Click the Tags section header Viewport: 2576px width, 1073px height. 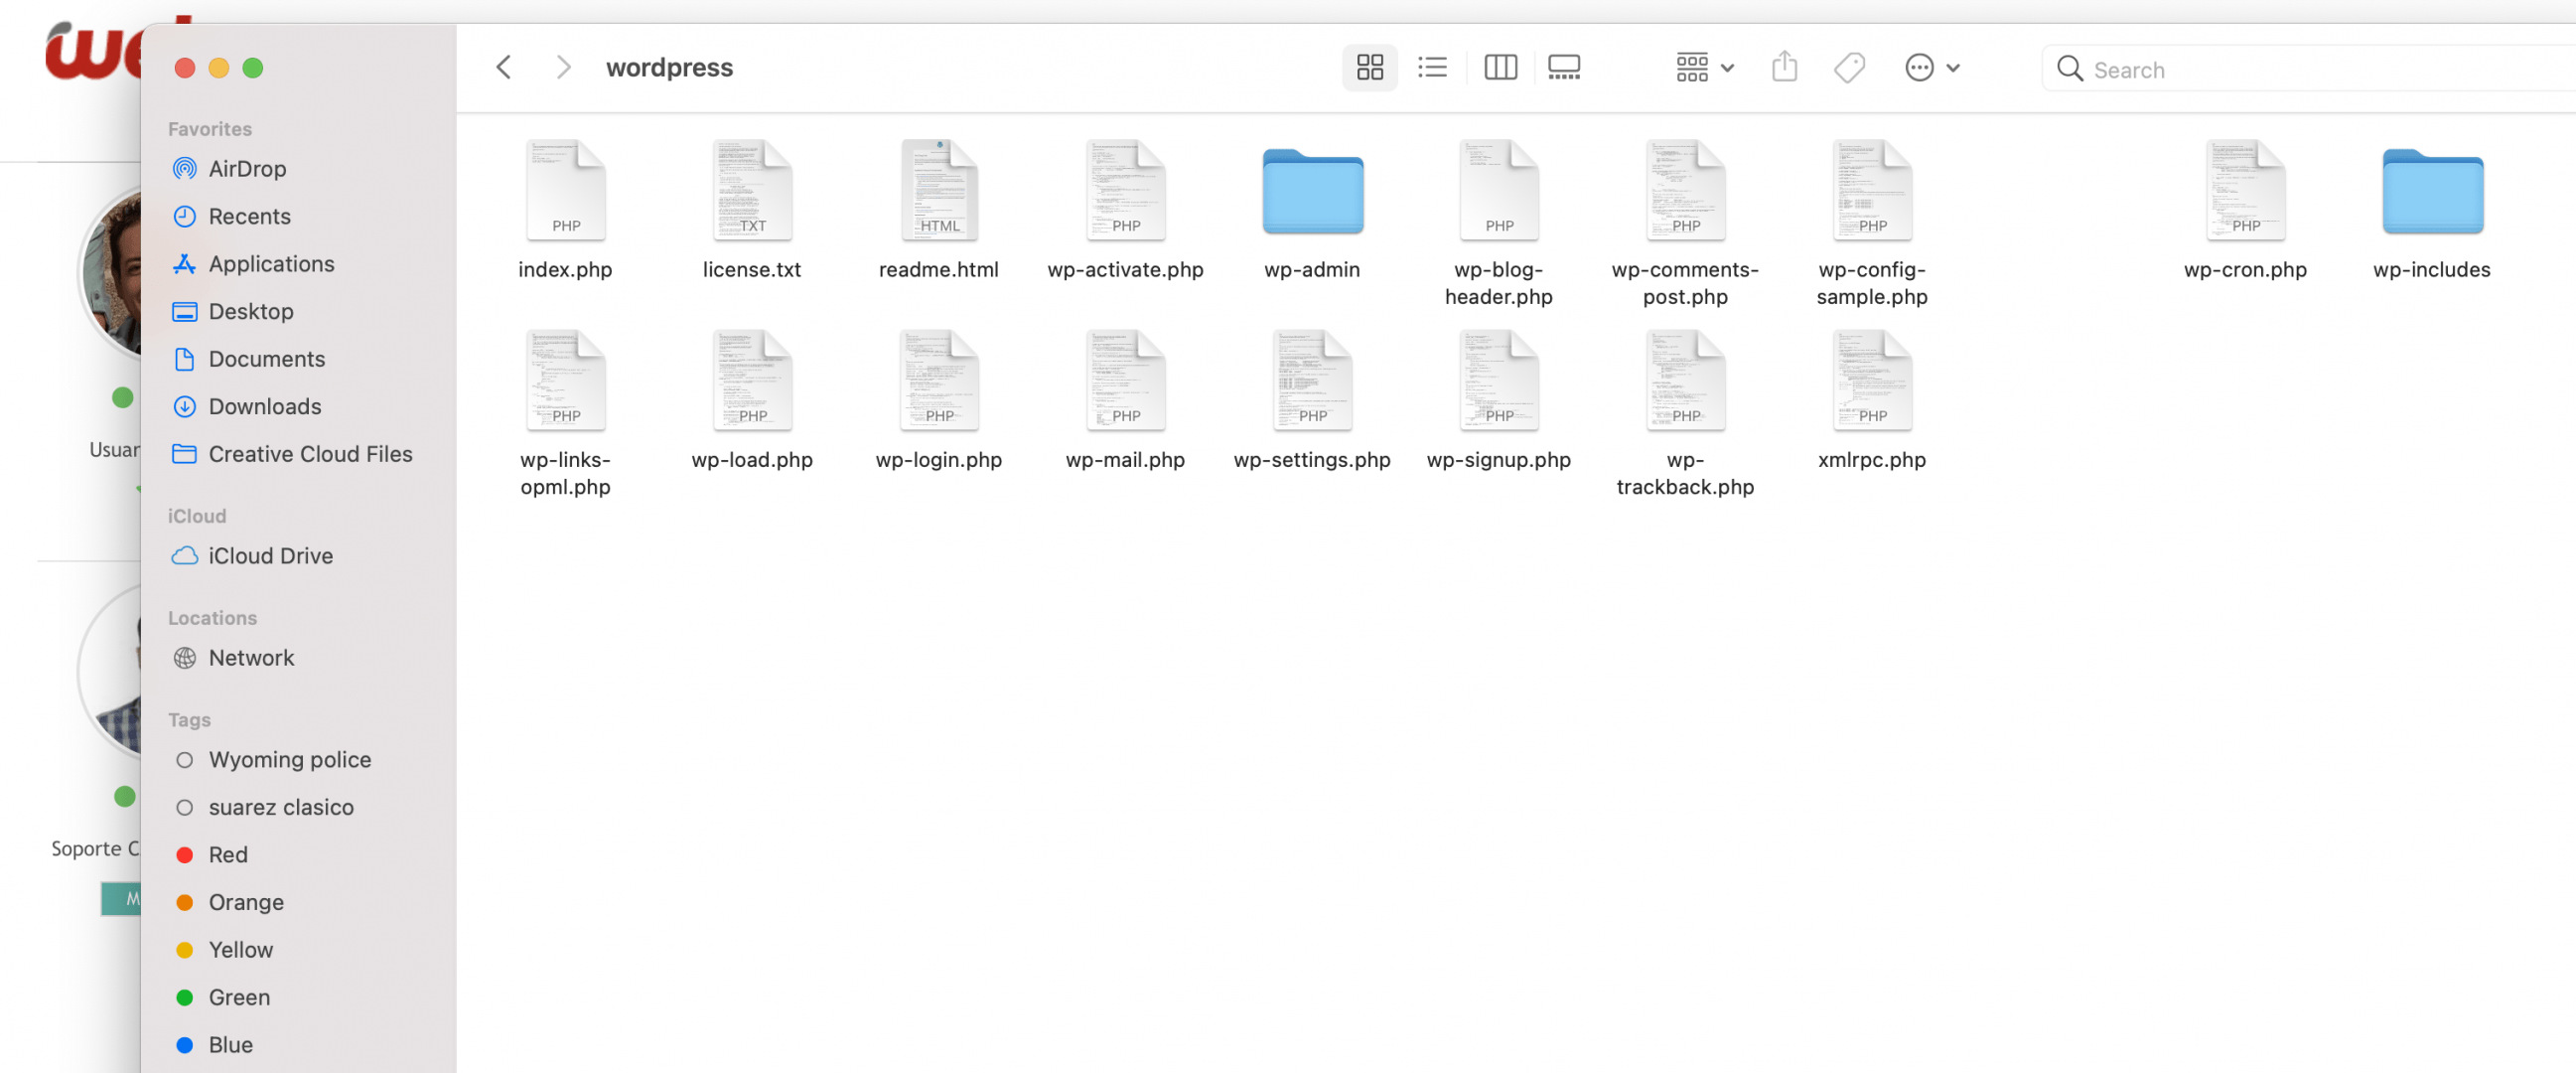(189, 720)
